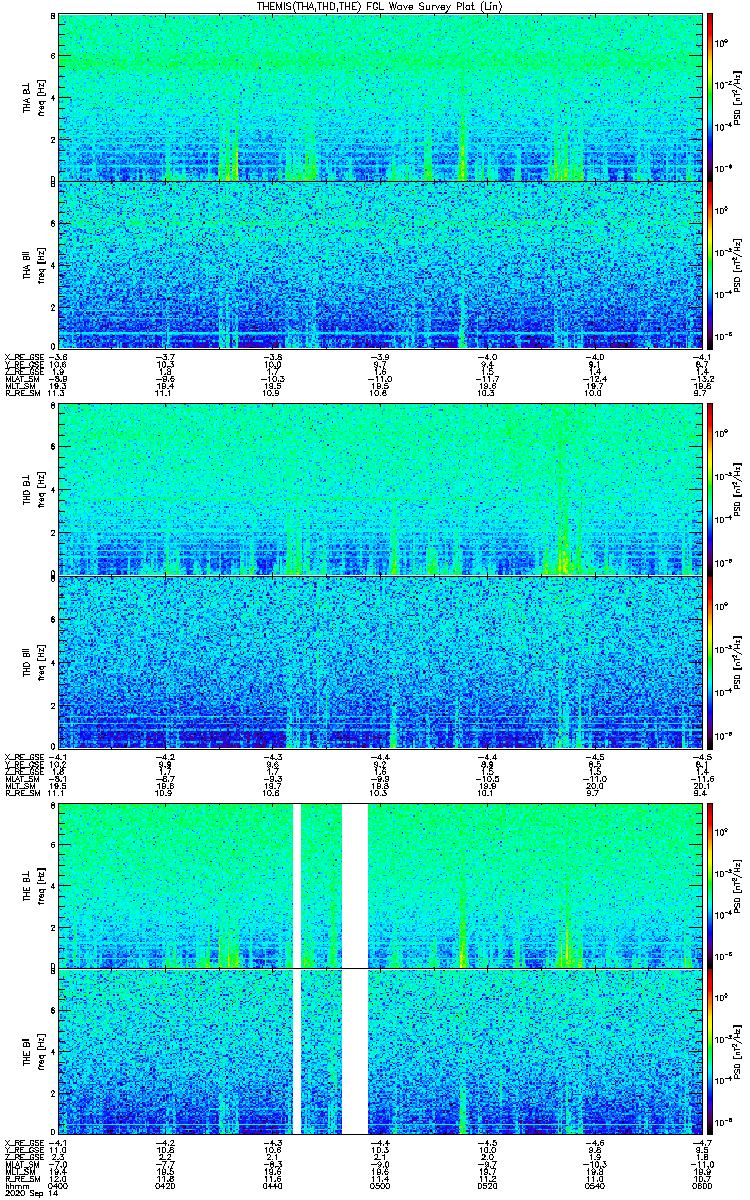Click the '0520' time tick label
The image size is (750, 1200).
[487, 1184]
